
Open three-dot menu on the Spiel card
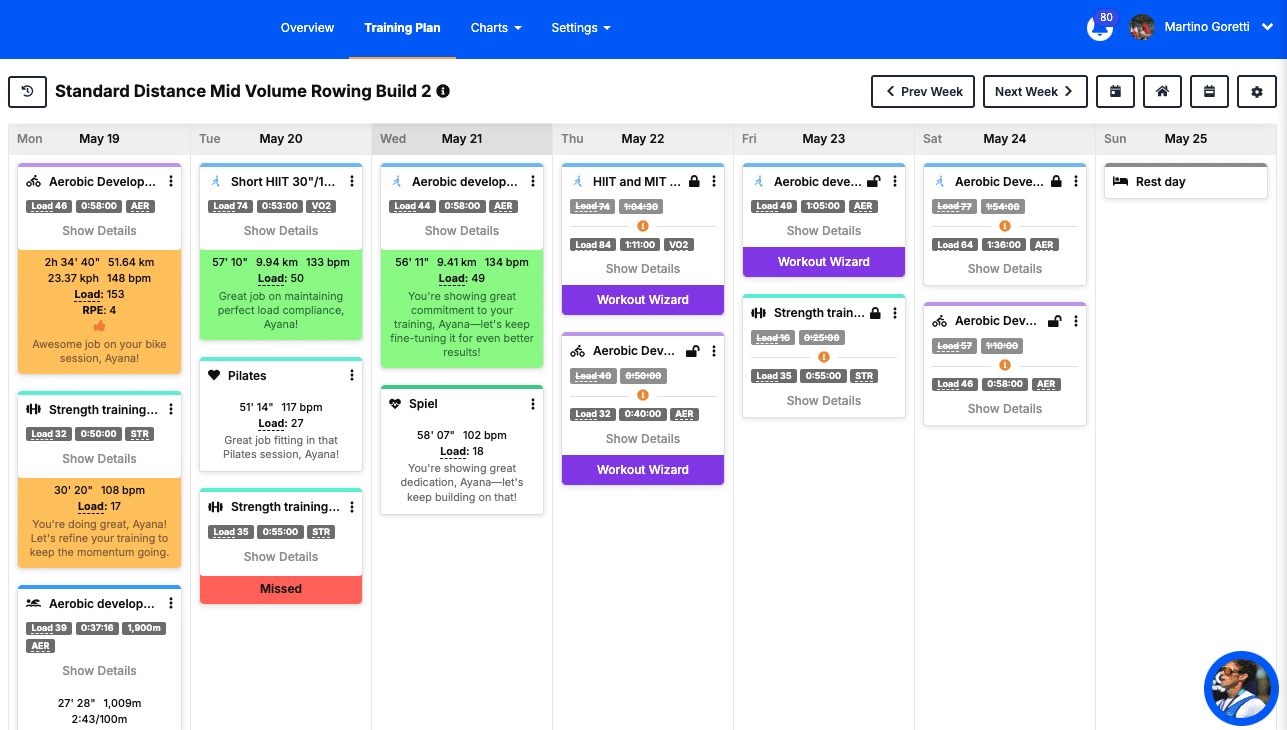[x=533, y=404]
